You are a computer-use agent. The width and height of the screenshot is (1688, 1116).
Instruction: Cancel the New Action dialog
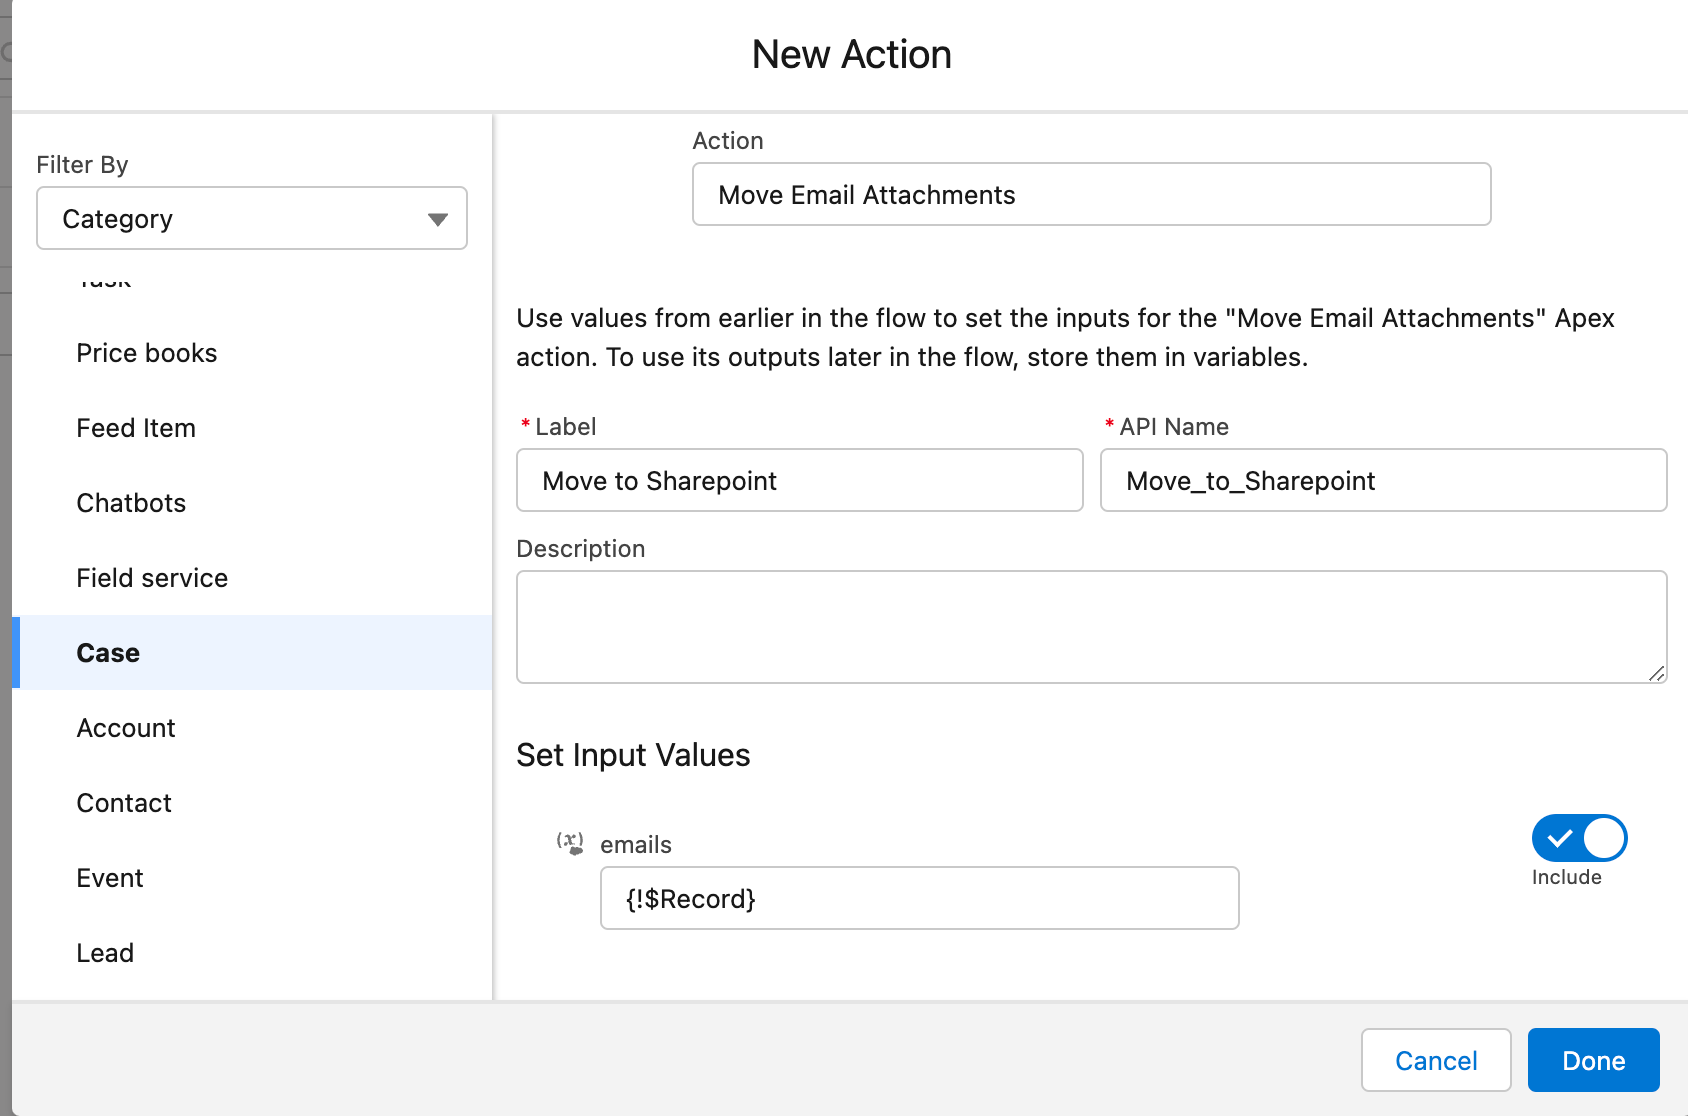(x=1435, y=1060)
